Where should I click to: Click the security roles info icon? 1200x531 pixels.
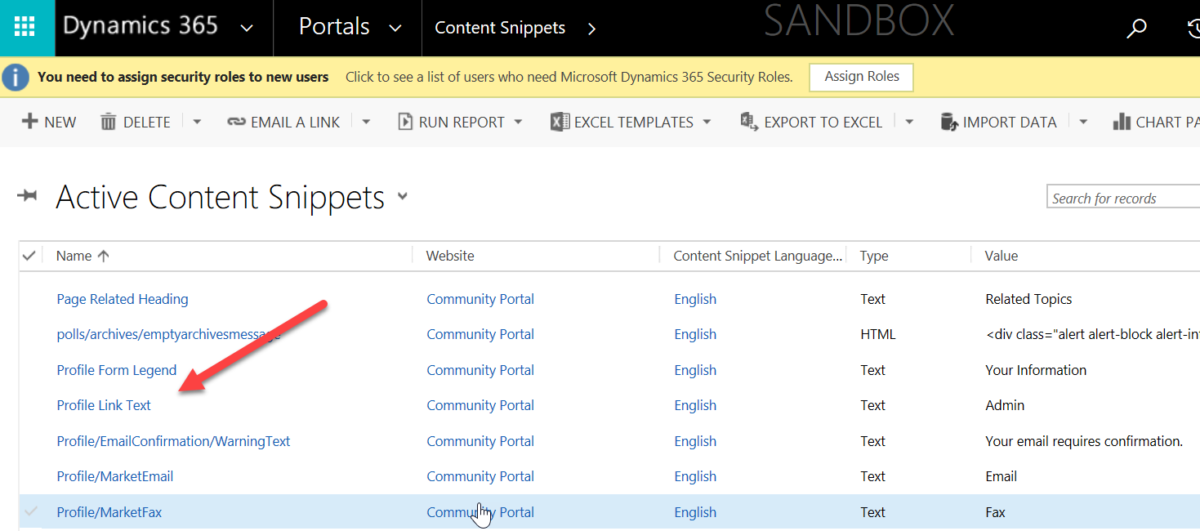point(16,76)
